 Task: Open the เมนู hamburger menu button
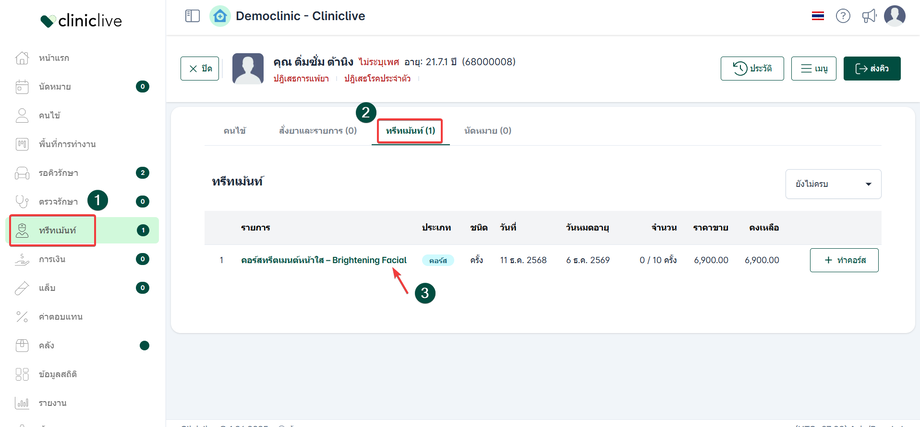[813, 68]
